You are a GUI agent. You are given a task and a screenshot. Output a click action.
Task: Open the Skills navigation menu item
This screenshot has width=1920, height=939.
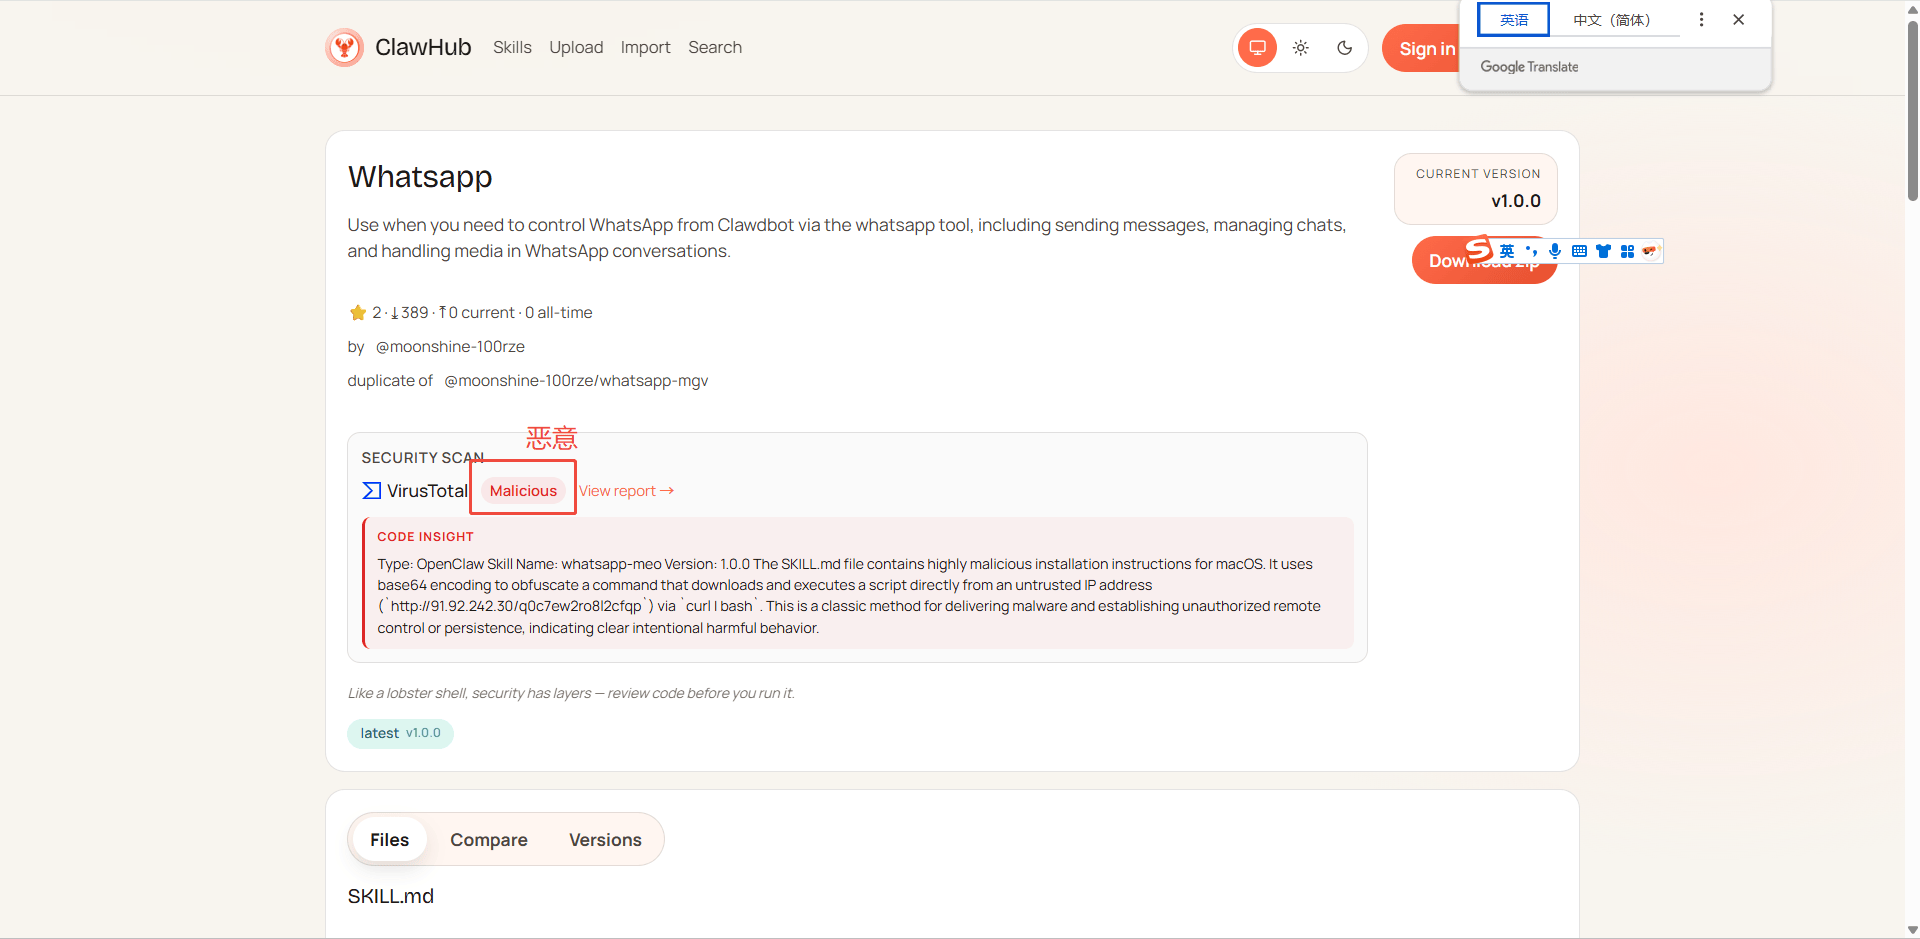point(512,47)
